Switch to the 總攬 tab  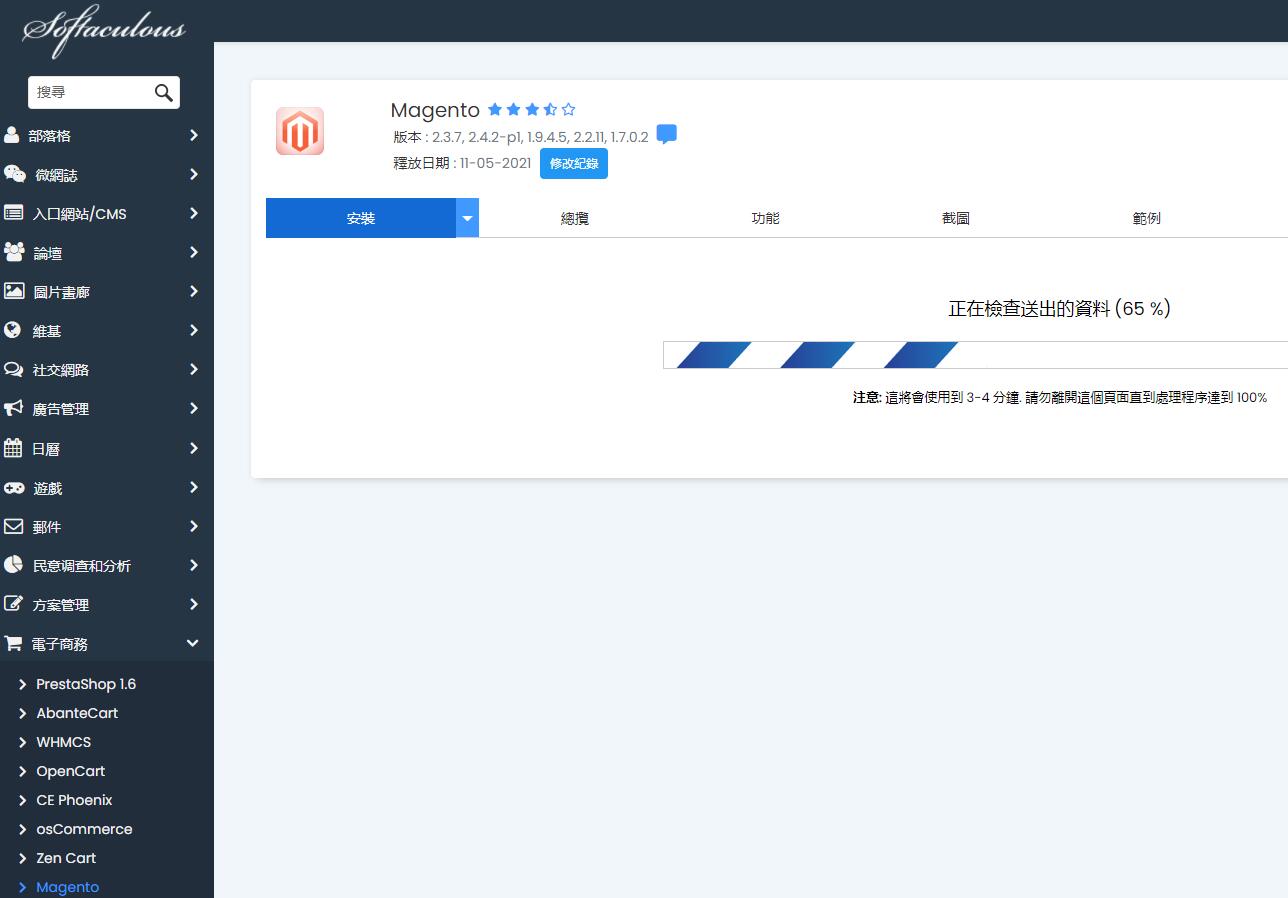point(575,218)
